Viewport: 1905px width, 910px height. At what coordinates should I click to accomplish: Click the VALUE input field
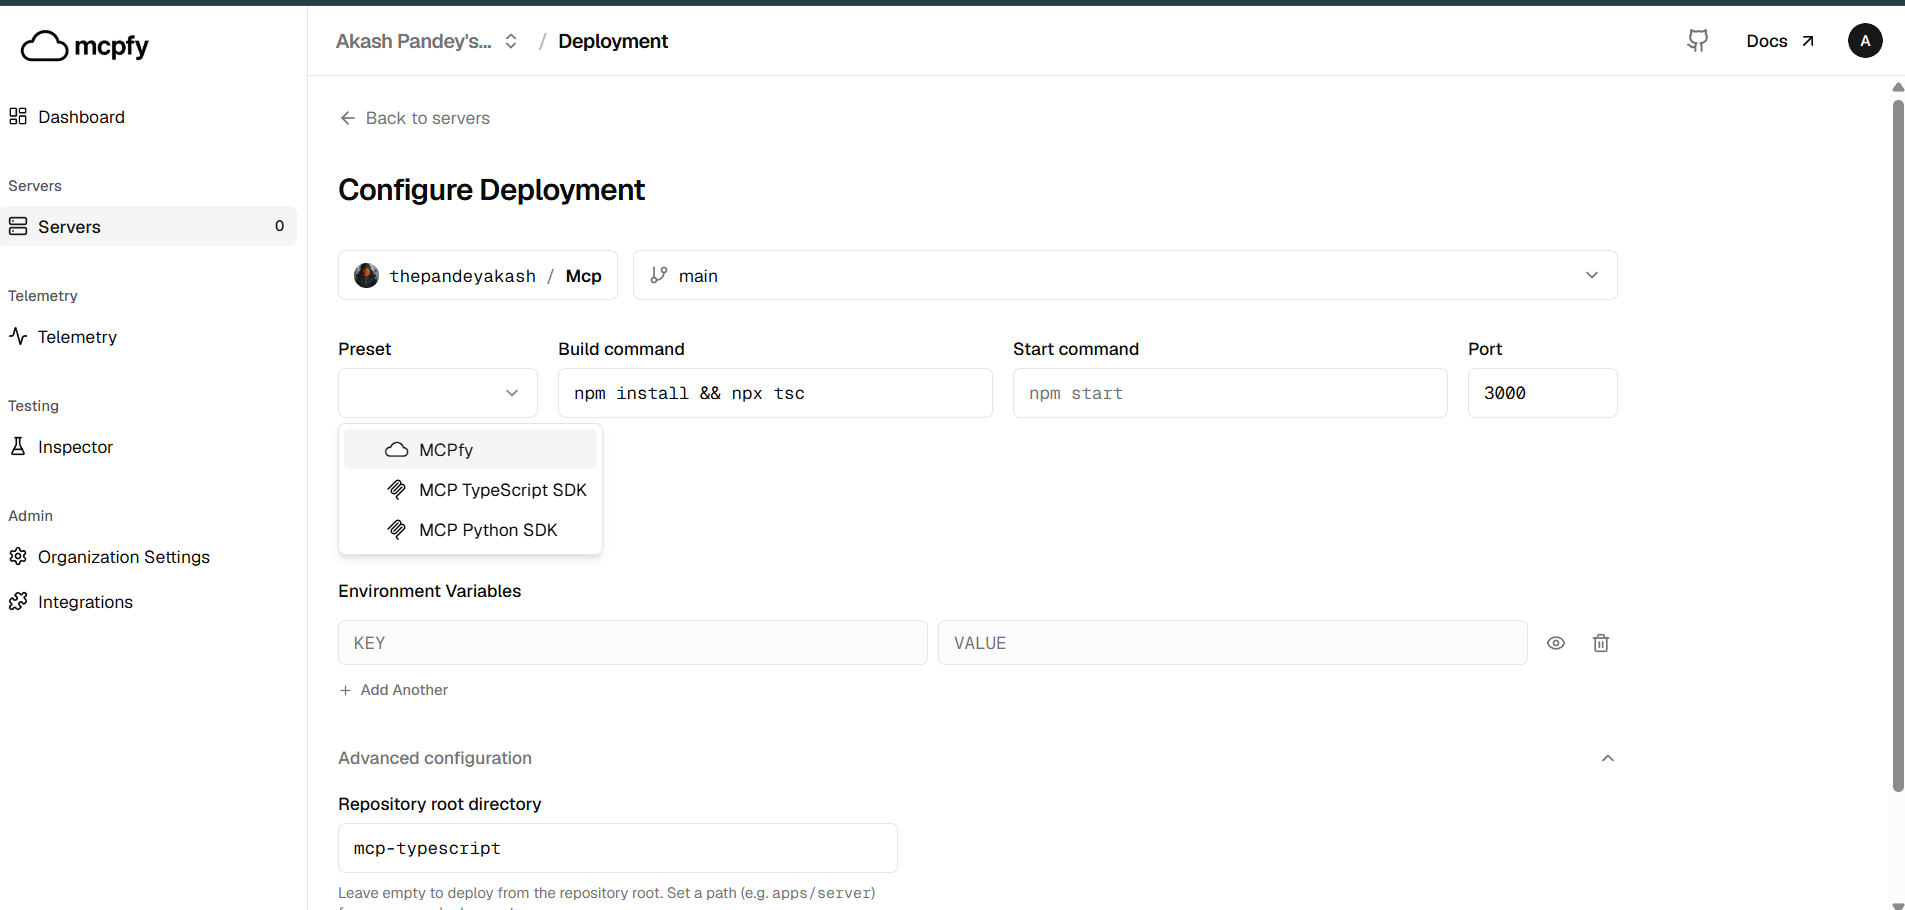[1233, 643]
